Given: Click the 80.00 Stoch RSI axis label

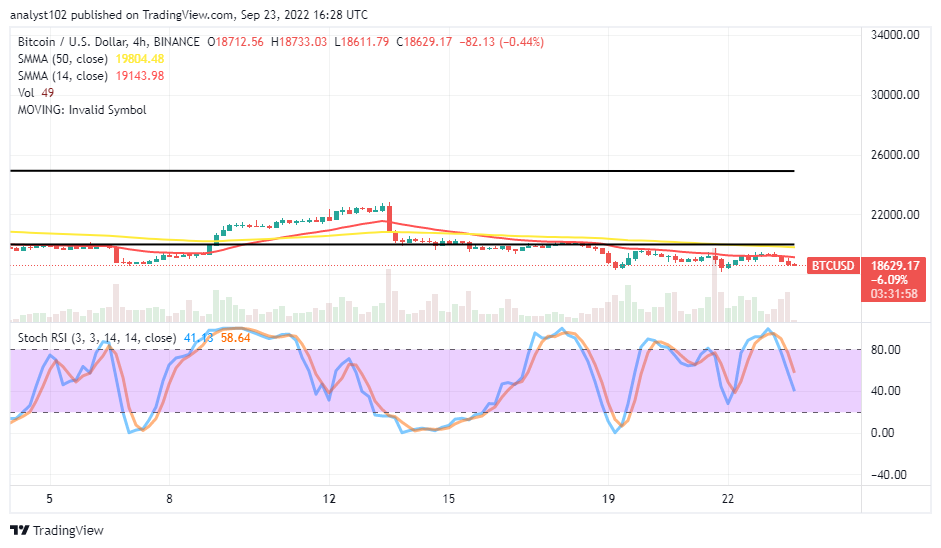Looking at the screenshot, I should point(885,350).
